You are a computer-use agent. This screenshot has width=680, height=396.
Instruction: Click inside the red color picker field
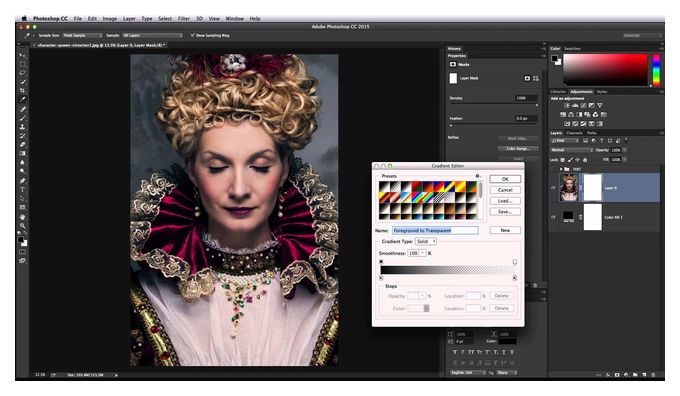[605, 69]
